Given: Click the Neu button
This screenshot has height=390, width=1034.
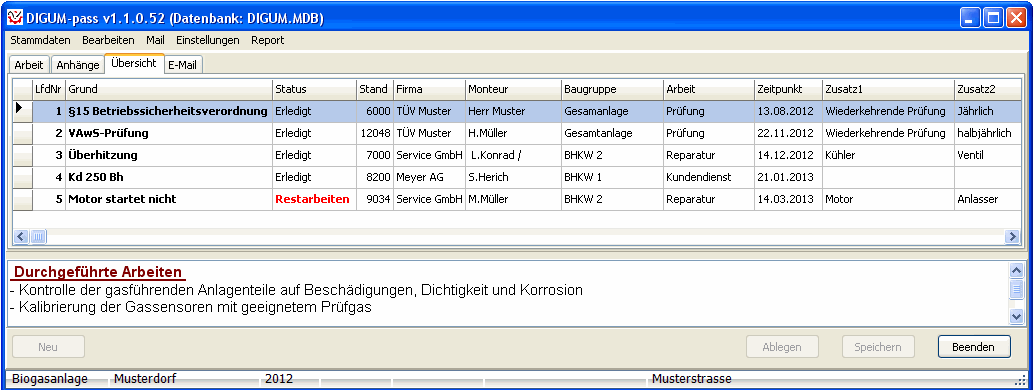Looking at the screenshot, I should [x=48, y=346].
